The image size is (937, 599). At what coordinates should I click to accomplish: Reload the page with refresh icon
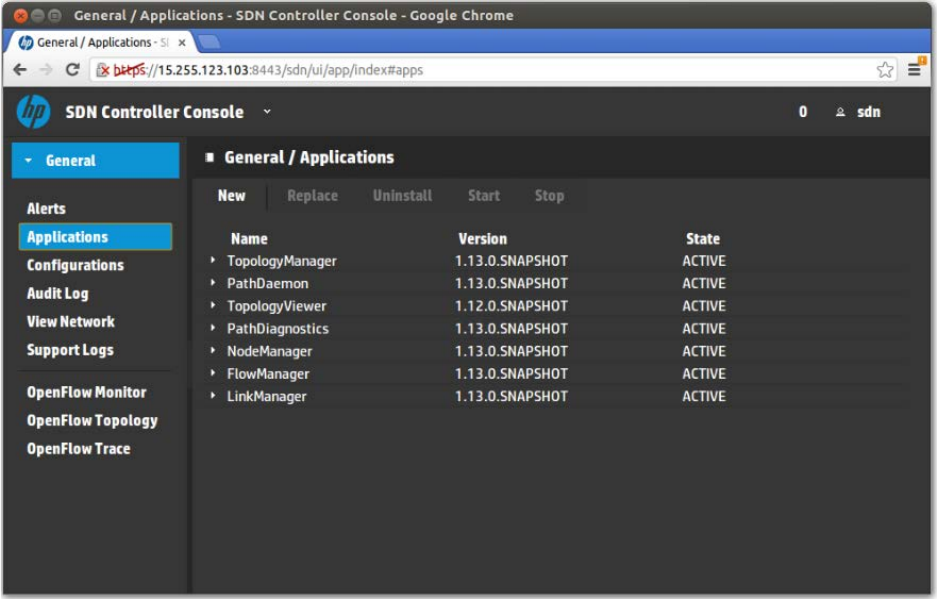[x=72, y=70]
